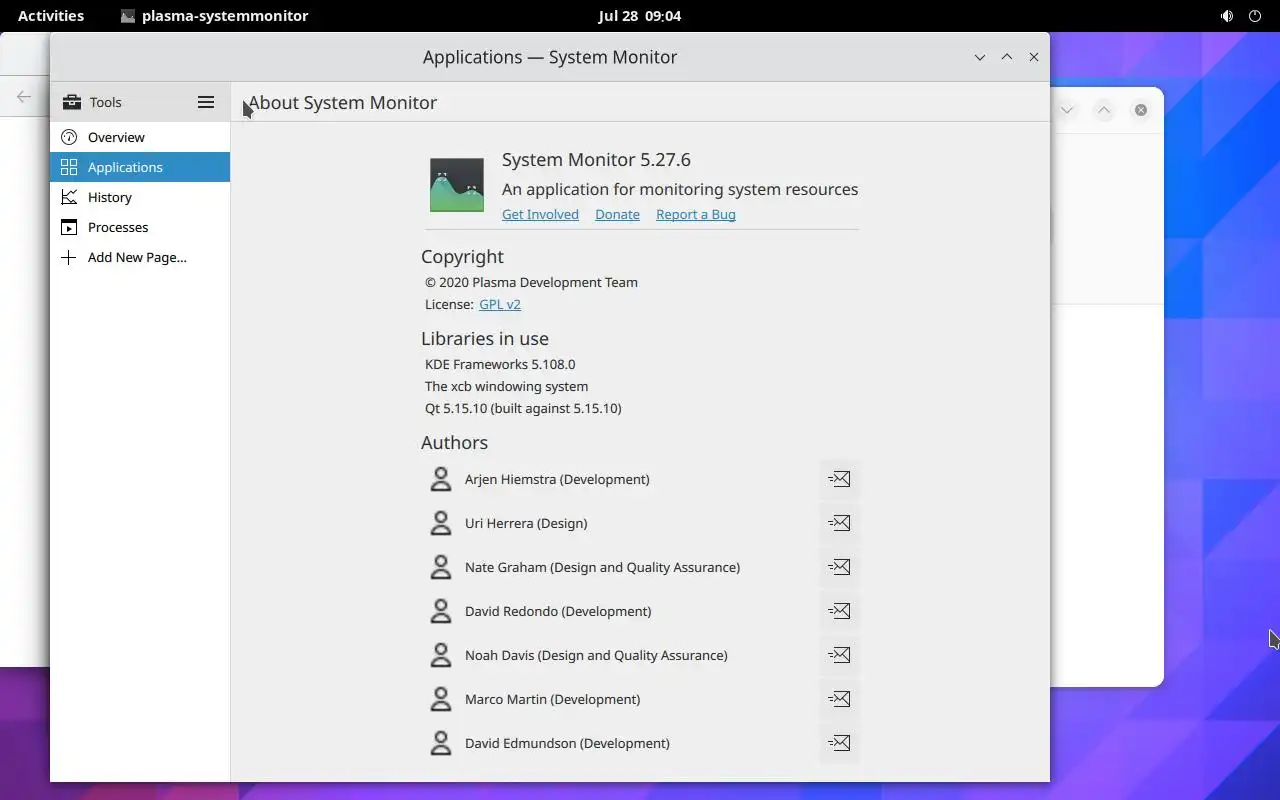This screenshot has width=1280, height=800.
Task: Click the up chevron in background window
Action: 1104,110
